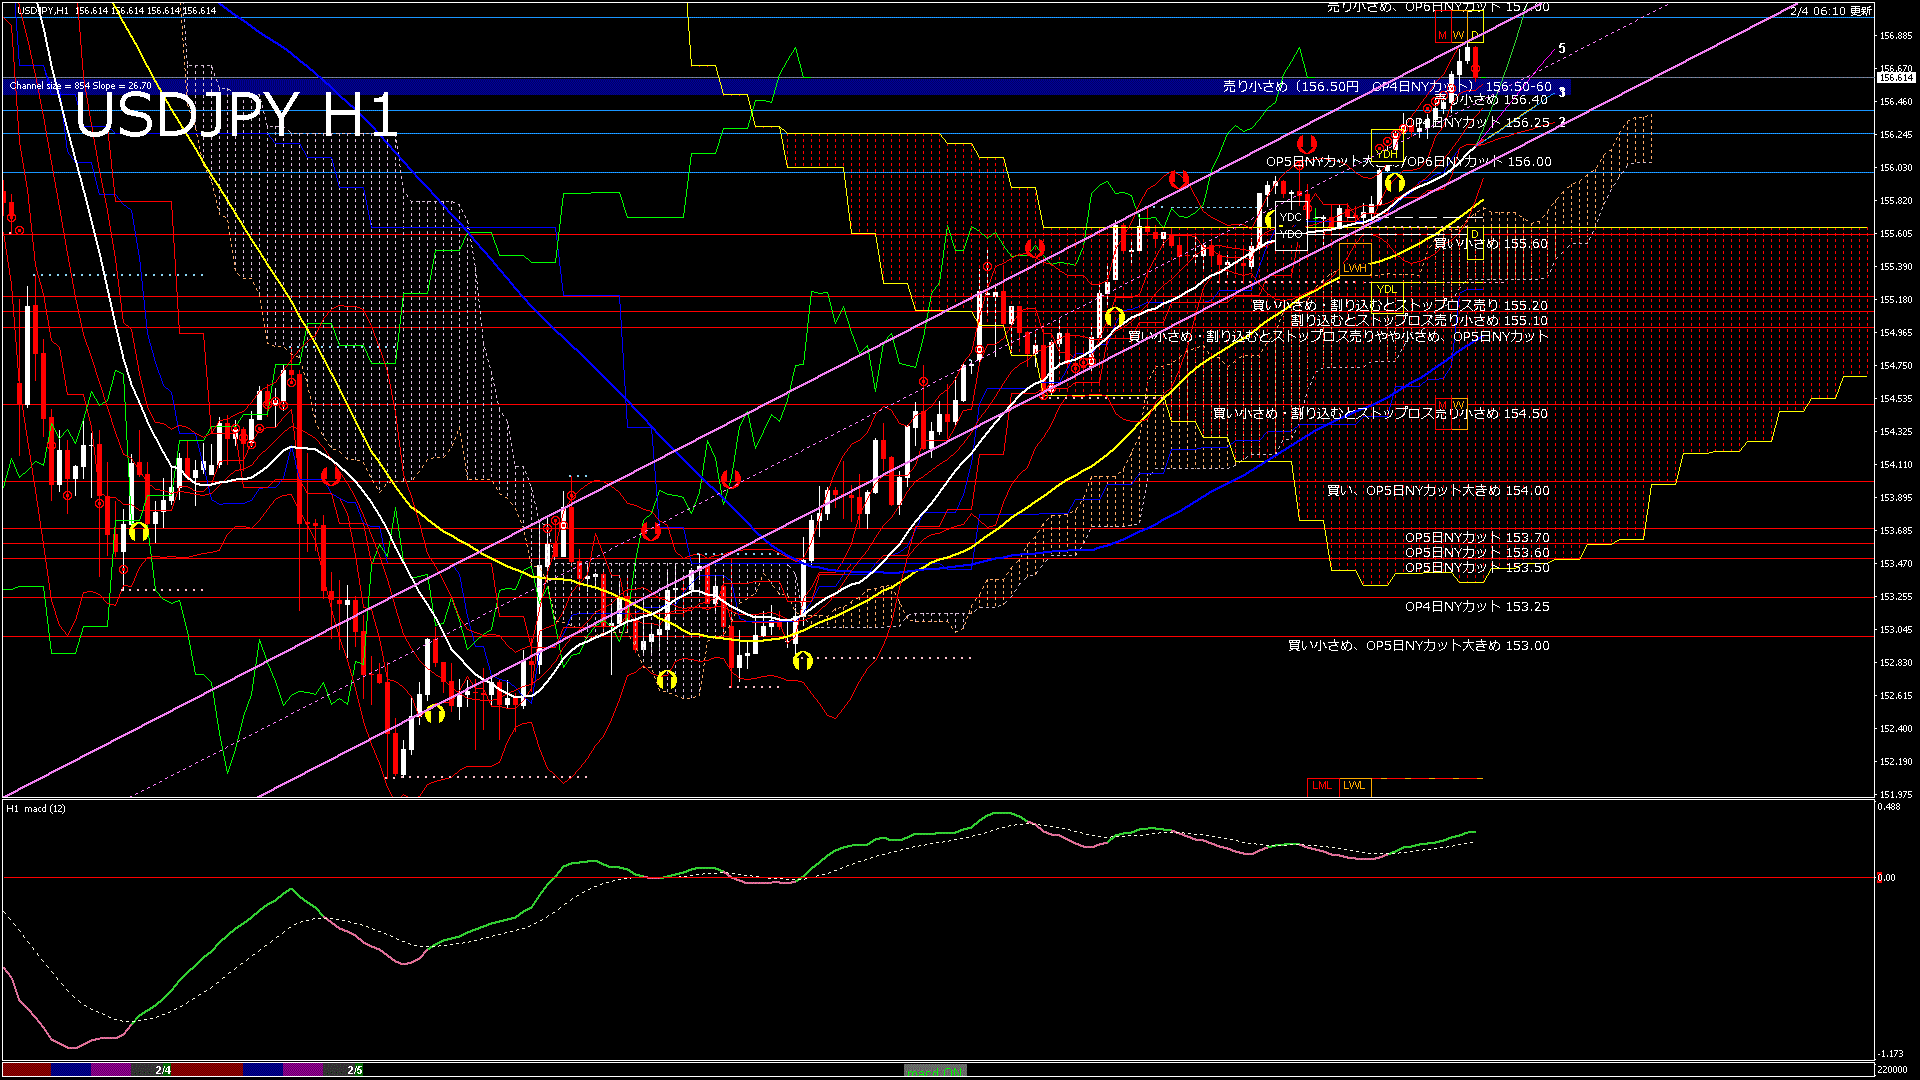Click the H1 macd (12) indicator label
The height and width of the screenshot is (1080, 1920).
[x=36, y=808]
